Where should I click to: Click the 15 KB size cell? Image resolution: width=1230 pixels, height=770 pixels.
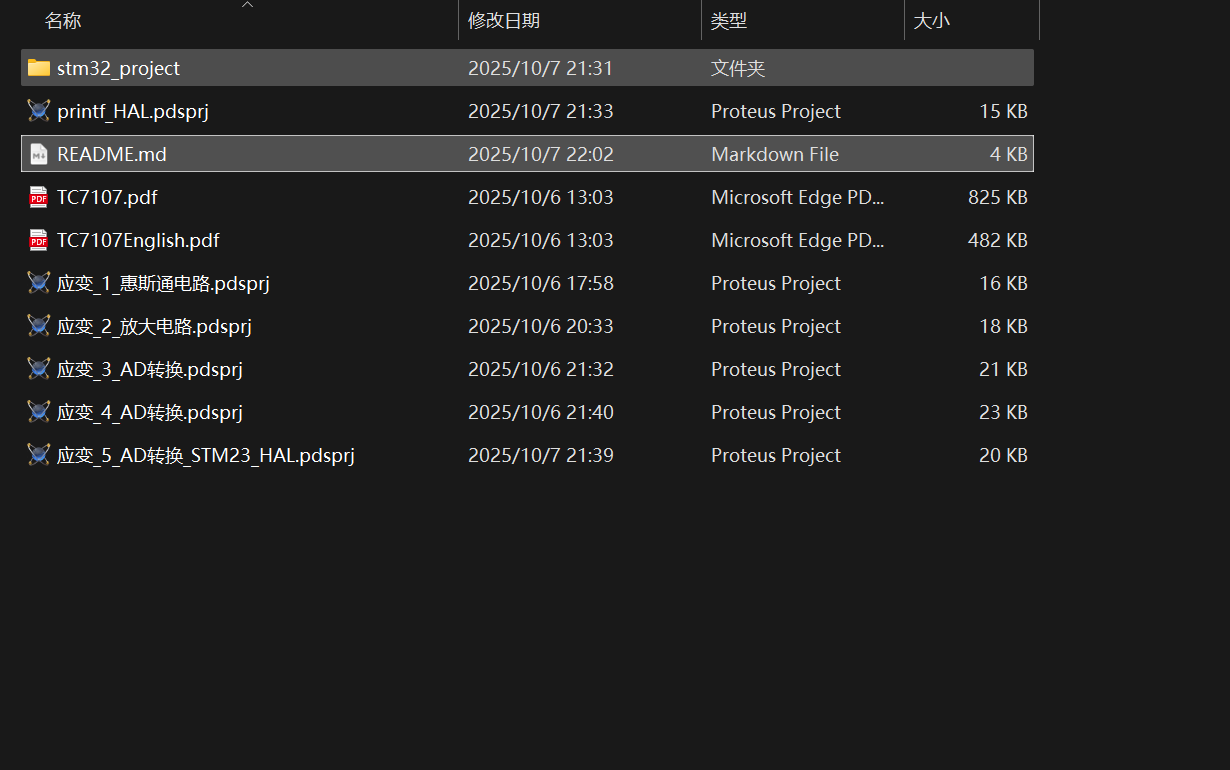[x=1003, y=111]
